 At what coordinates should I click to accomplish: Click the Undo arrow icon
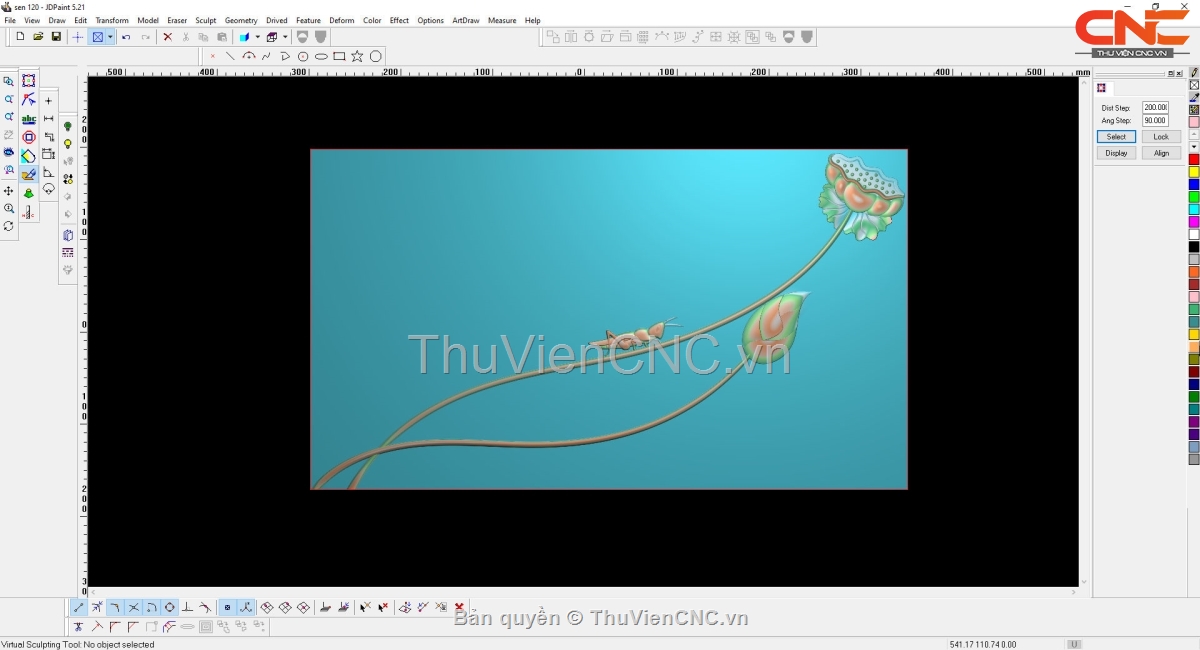(126, 37)
